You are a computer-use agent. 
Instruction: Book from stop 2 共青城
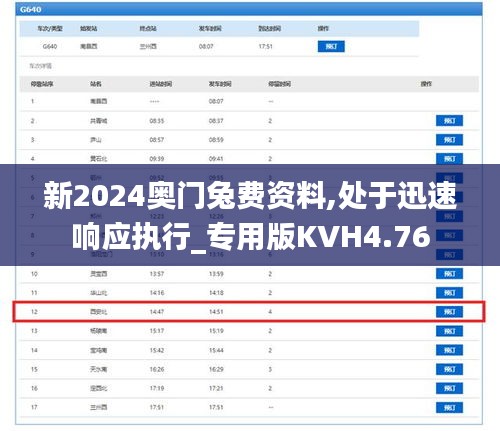pos(449,121)
